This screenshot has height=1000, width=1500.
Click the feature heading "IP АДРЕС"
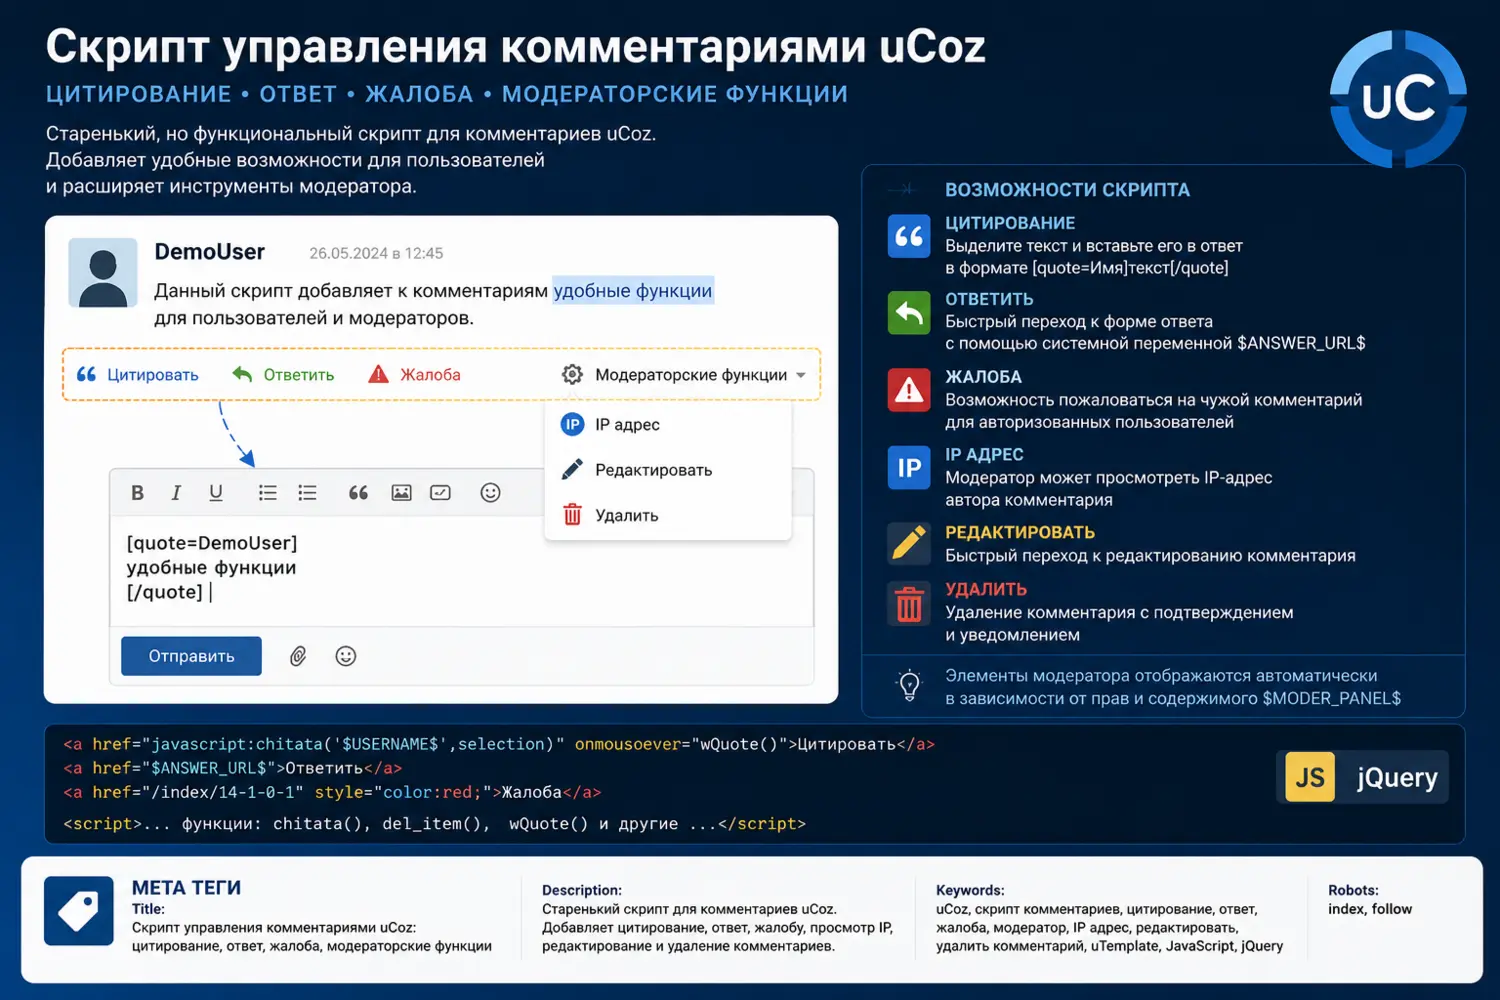[984, 455]
